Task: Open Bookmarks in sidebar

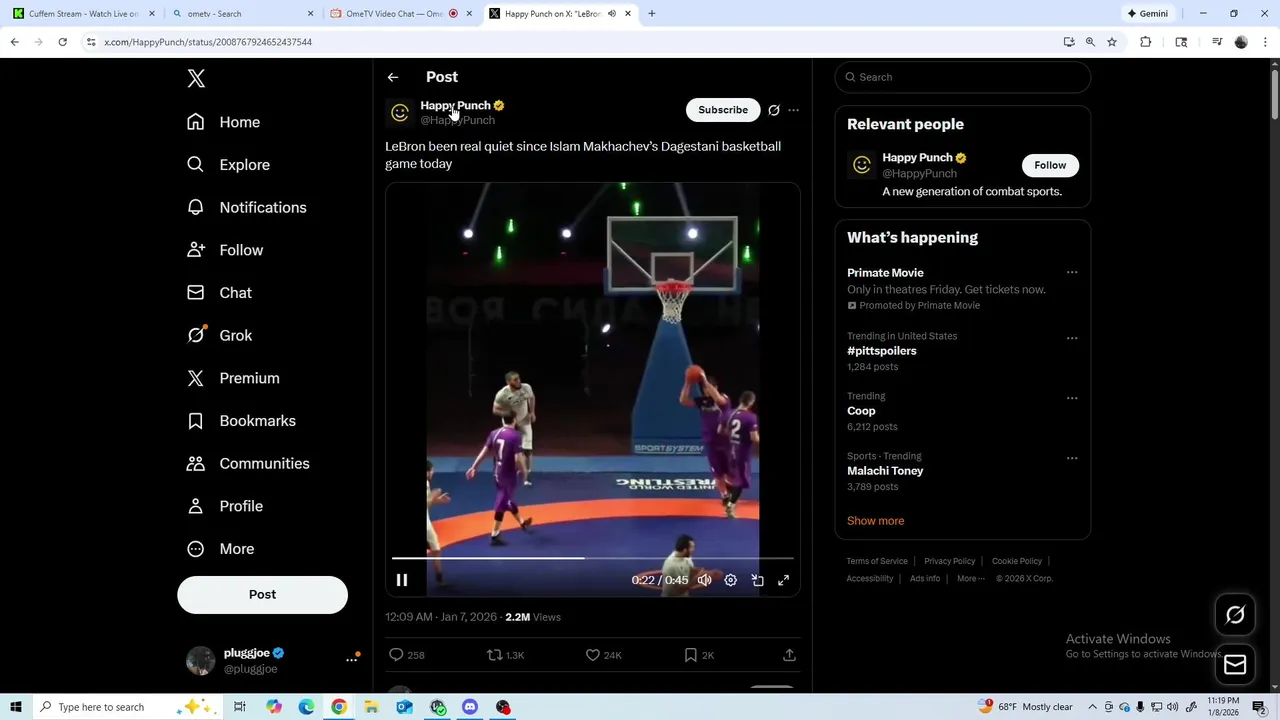Action: [241, 421]
